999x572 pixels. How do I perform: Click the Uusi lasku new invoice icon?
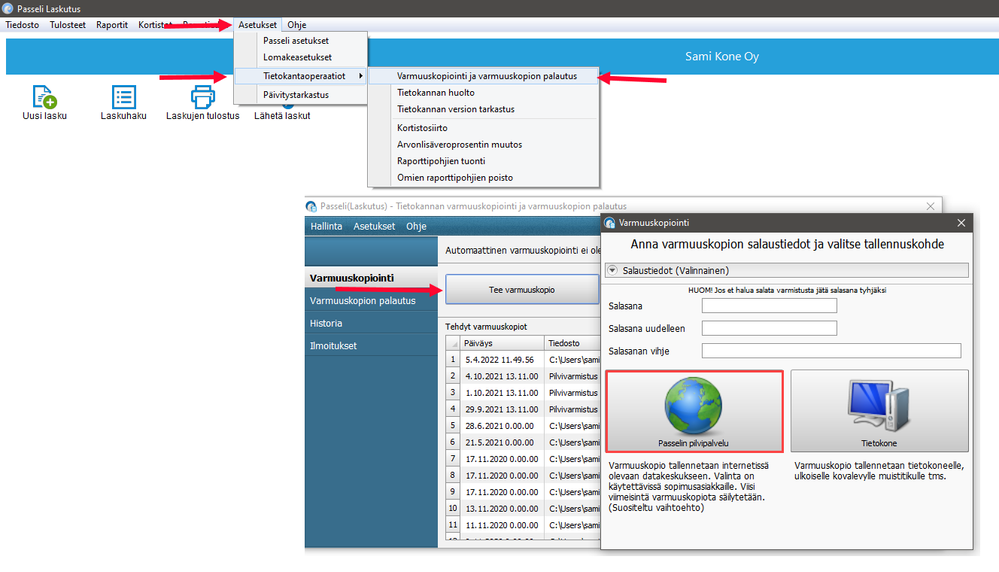click(44, 97)
